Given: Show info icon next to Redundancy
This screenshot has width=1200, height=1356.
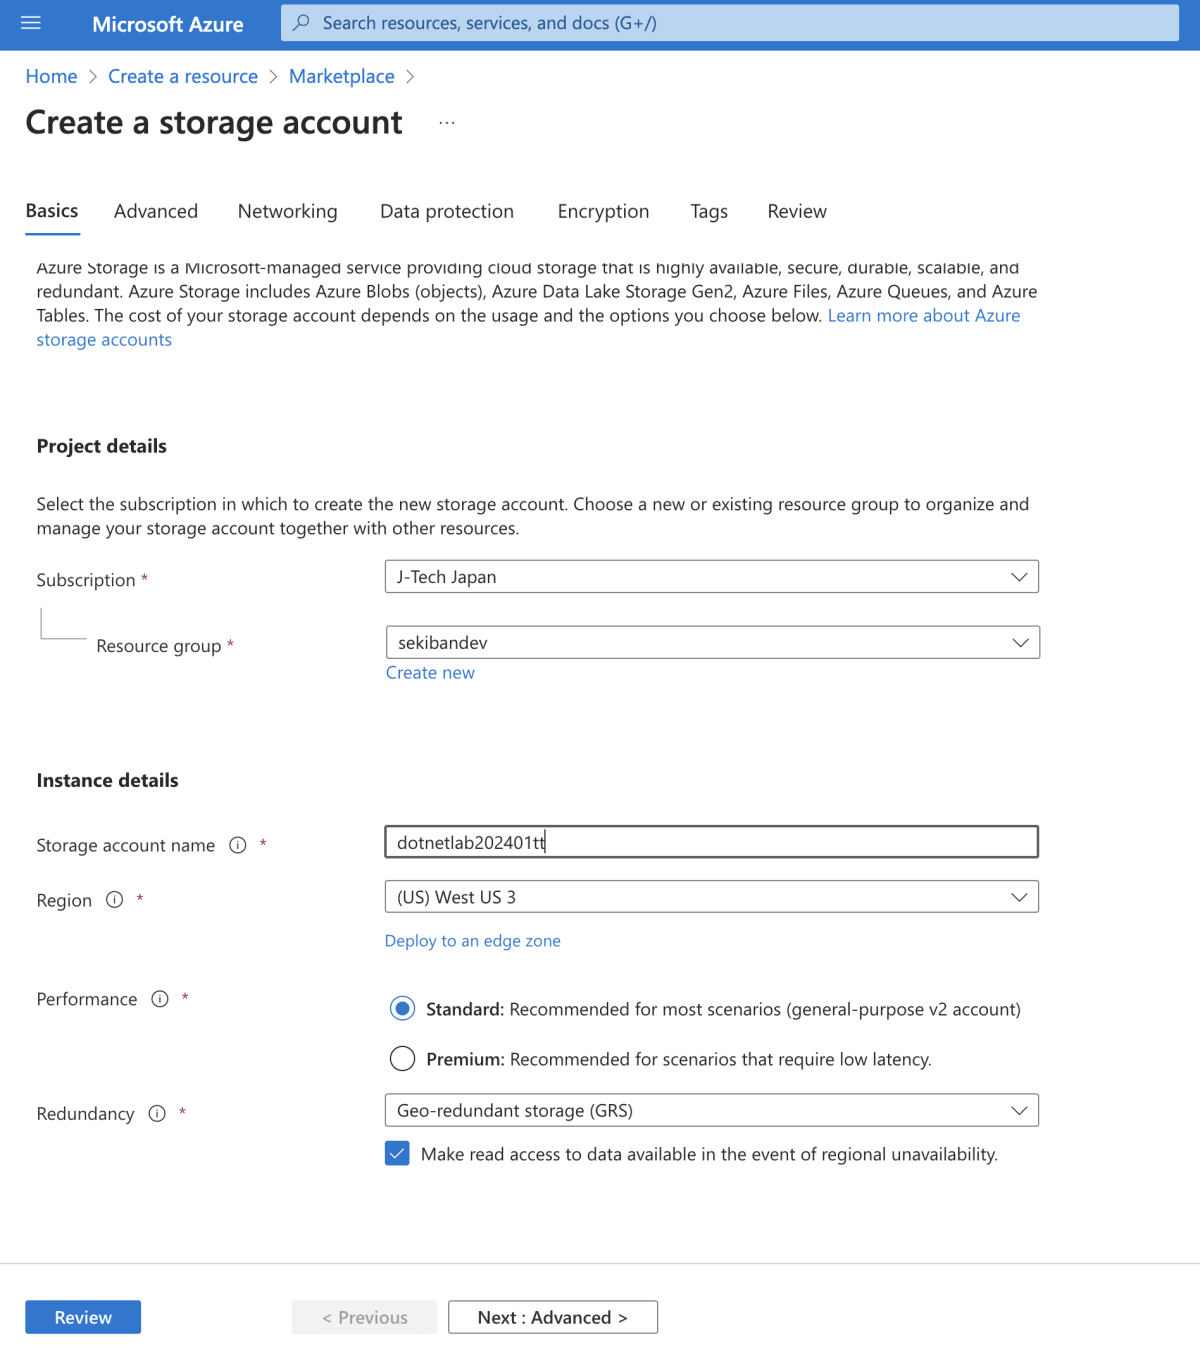Looking at the screenshot, I should (x=157, y=1113).
